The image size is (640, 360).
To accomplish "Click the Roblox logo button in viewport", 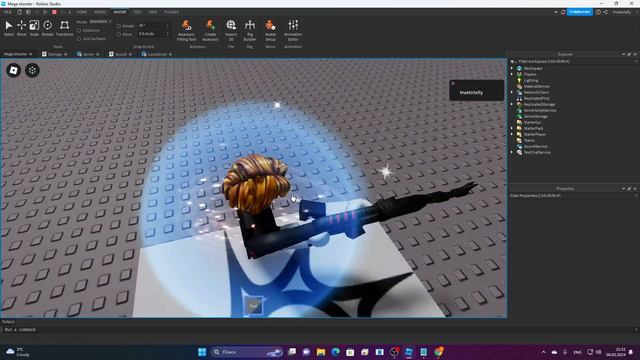I will tap(13, 70).
